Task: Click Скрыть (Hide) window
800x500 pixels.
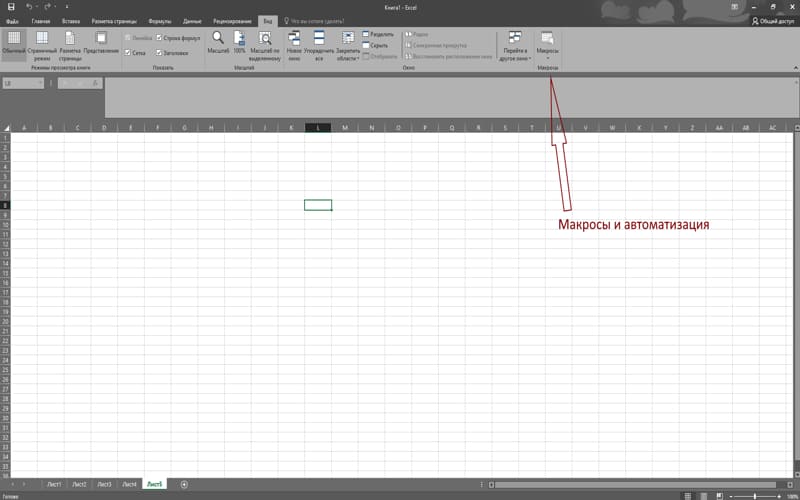Action: (375, 45)
